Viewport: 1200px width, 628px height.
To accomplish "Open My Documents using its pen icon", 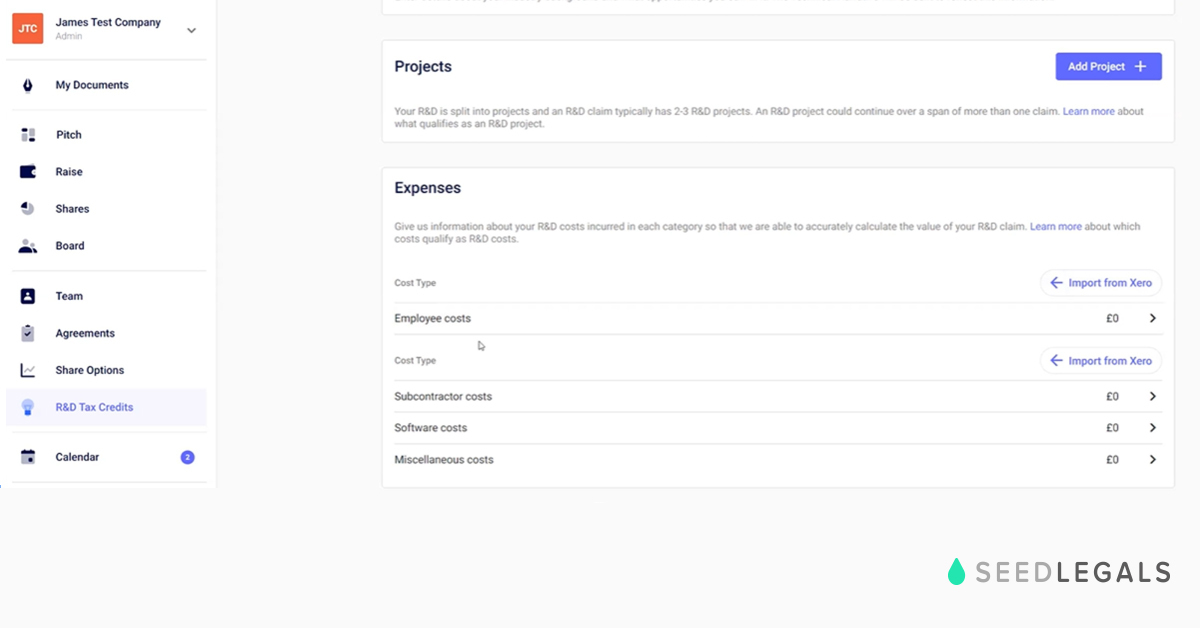I will click(29, 85).
